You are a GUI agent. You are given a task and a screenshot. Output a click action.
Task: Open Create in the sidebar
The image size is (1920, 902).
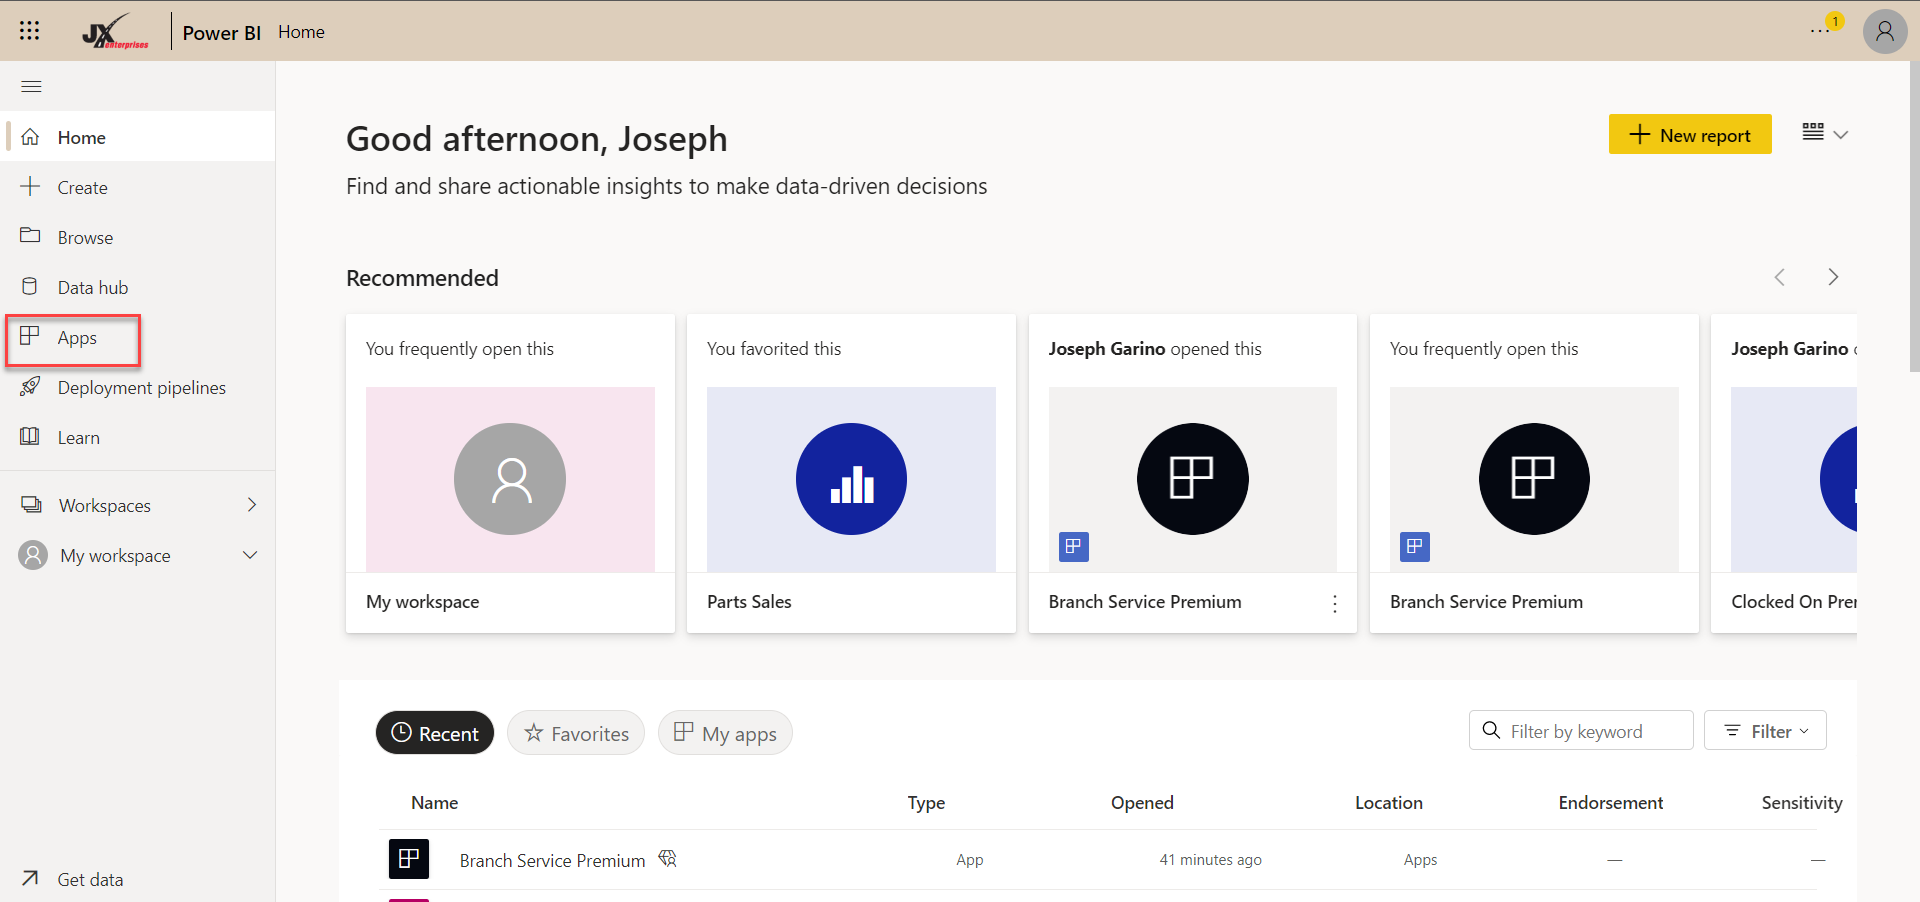point(138,187)
